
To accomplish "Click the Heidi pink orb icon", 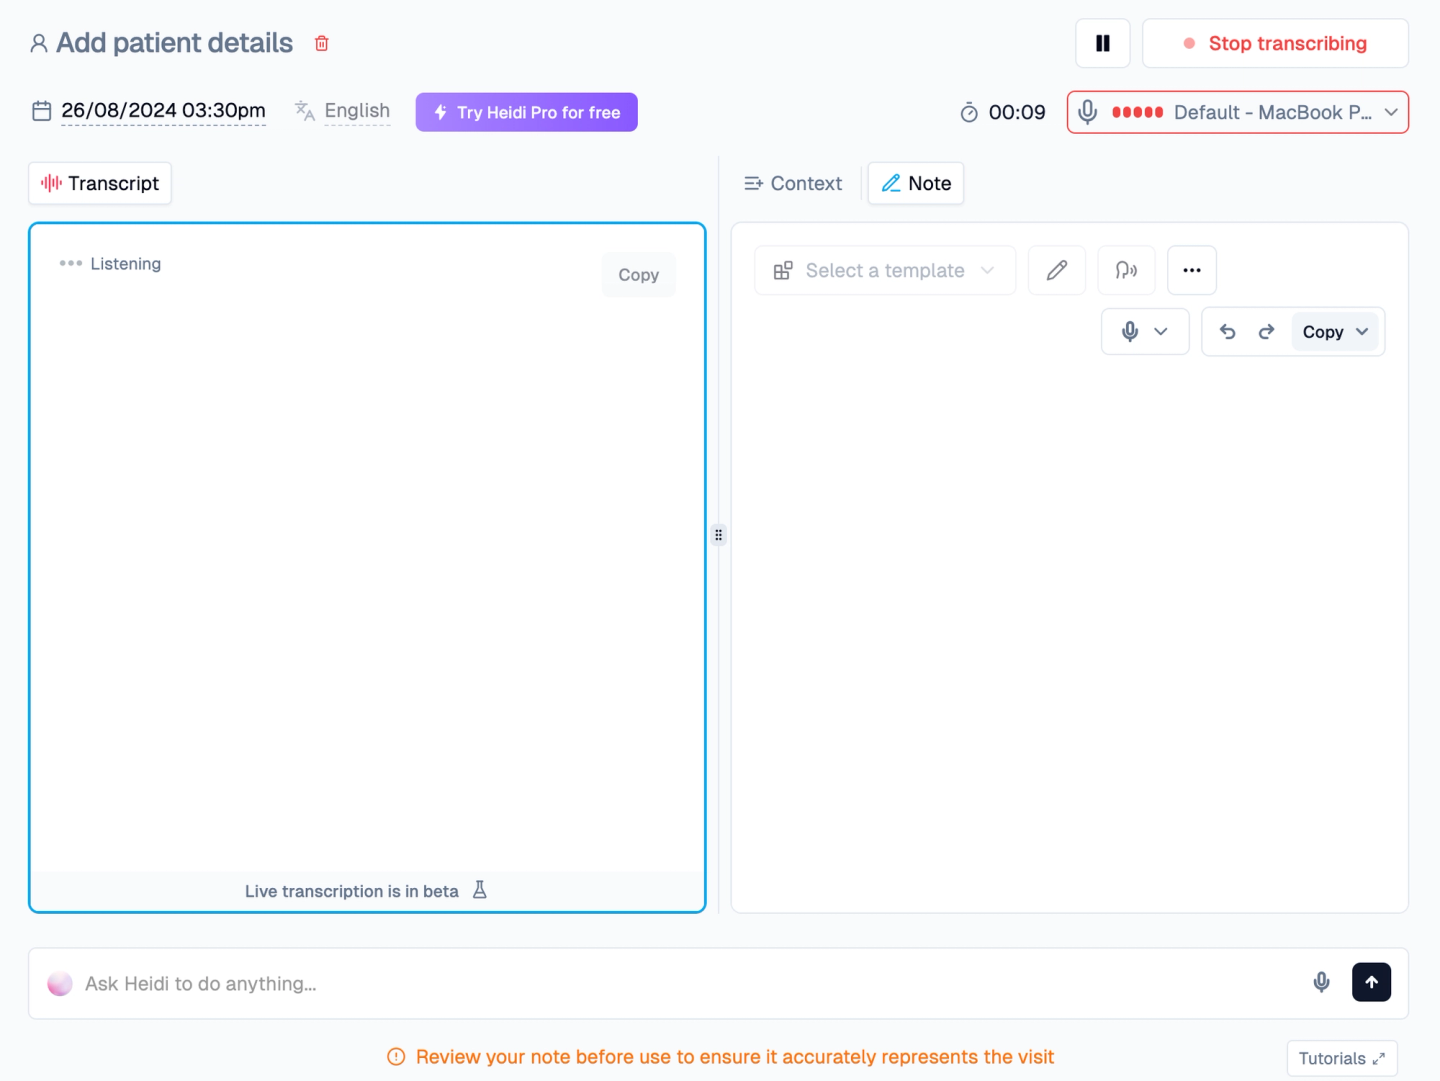I will tap(60, 984).
